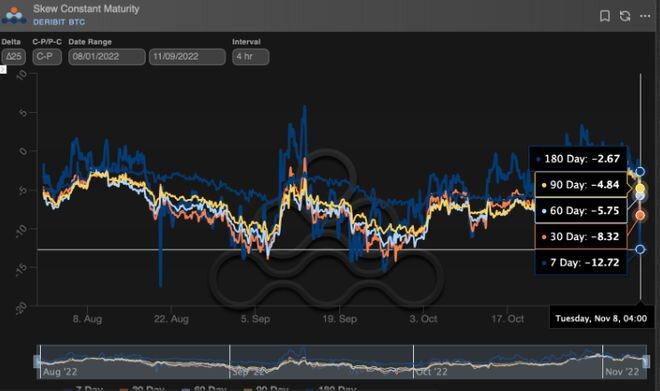Image resolution: width=660 pixels, height=391 pixels.
Task: Click the 22. Aug x-axis label
Action: tap(171, 319)
